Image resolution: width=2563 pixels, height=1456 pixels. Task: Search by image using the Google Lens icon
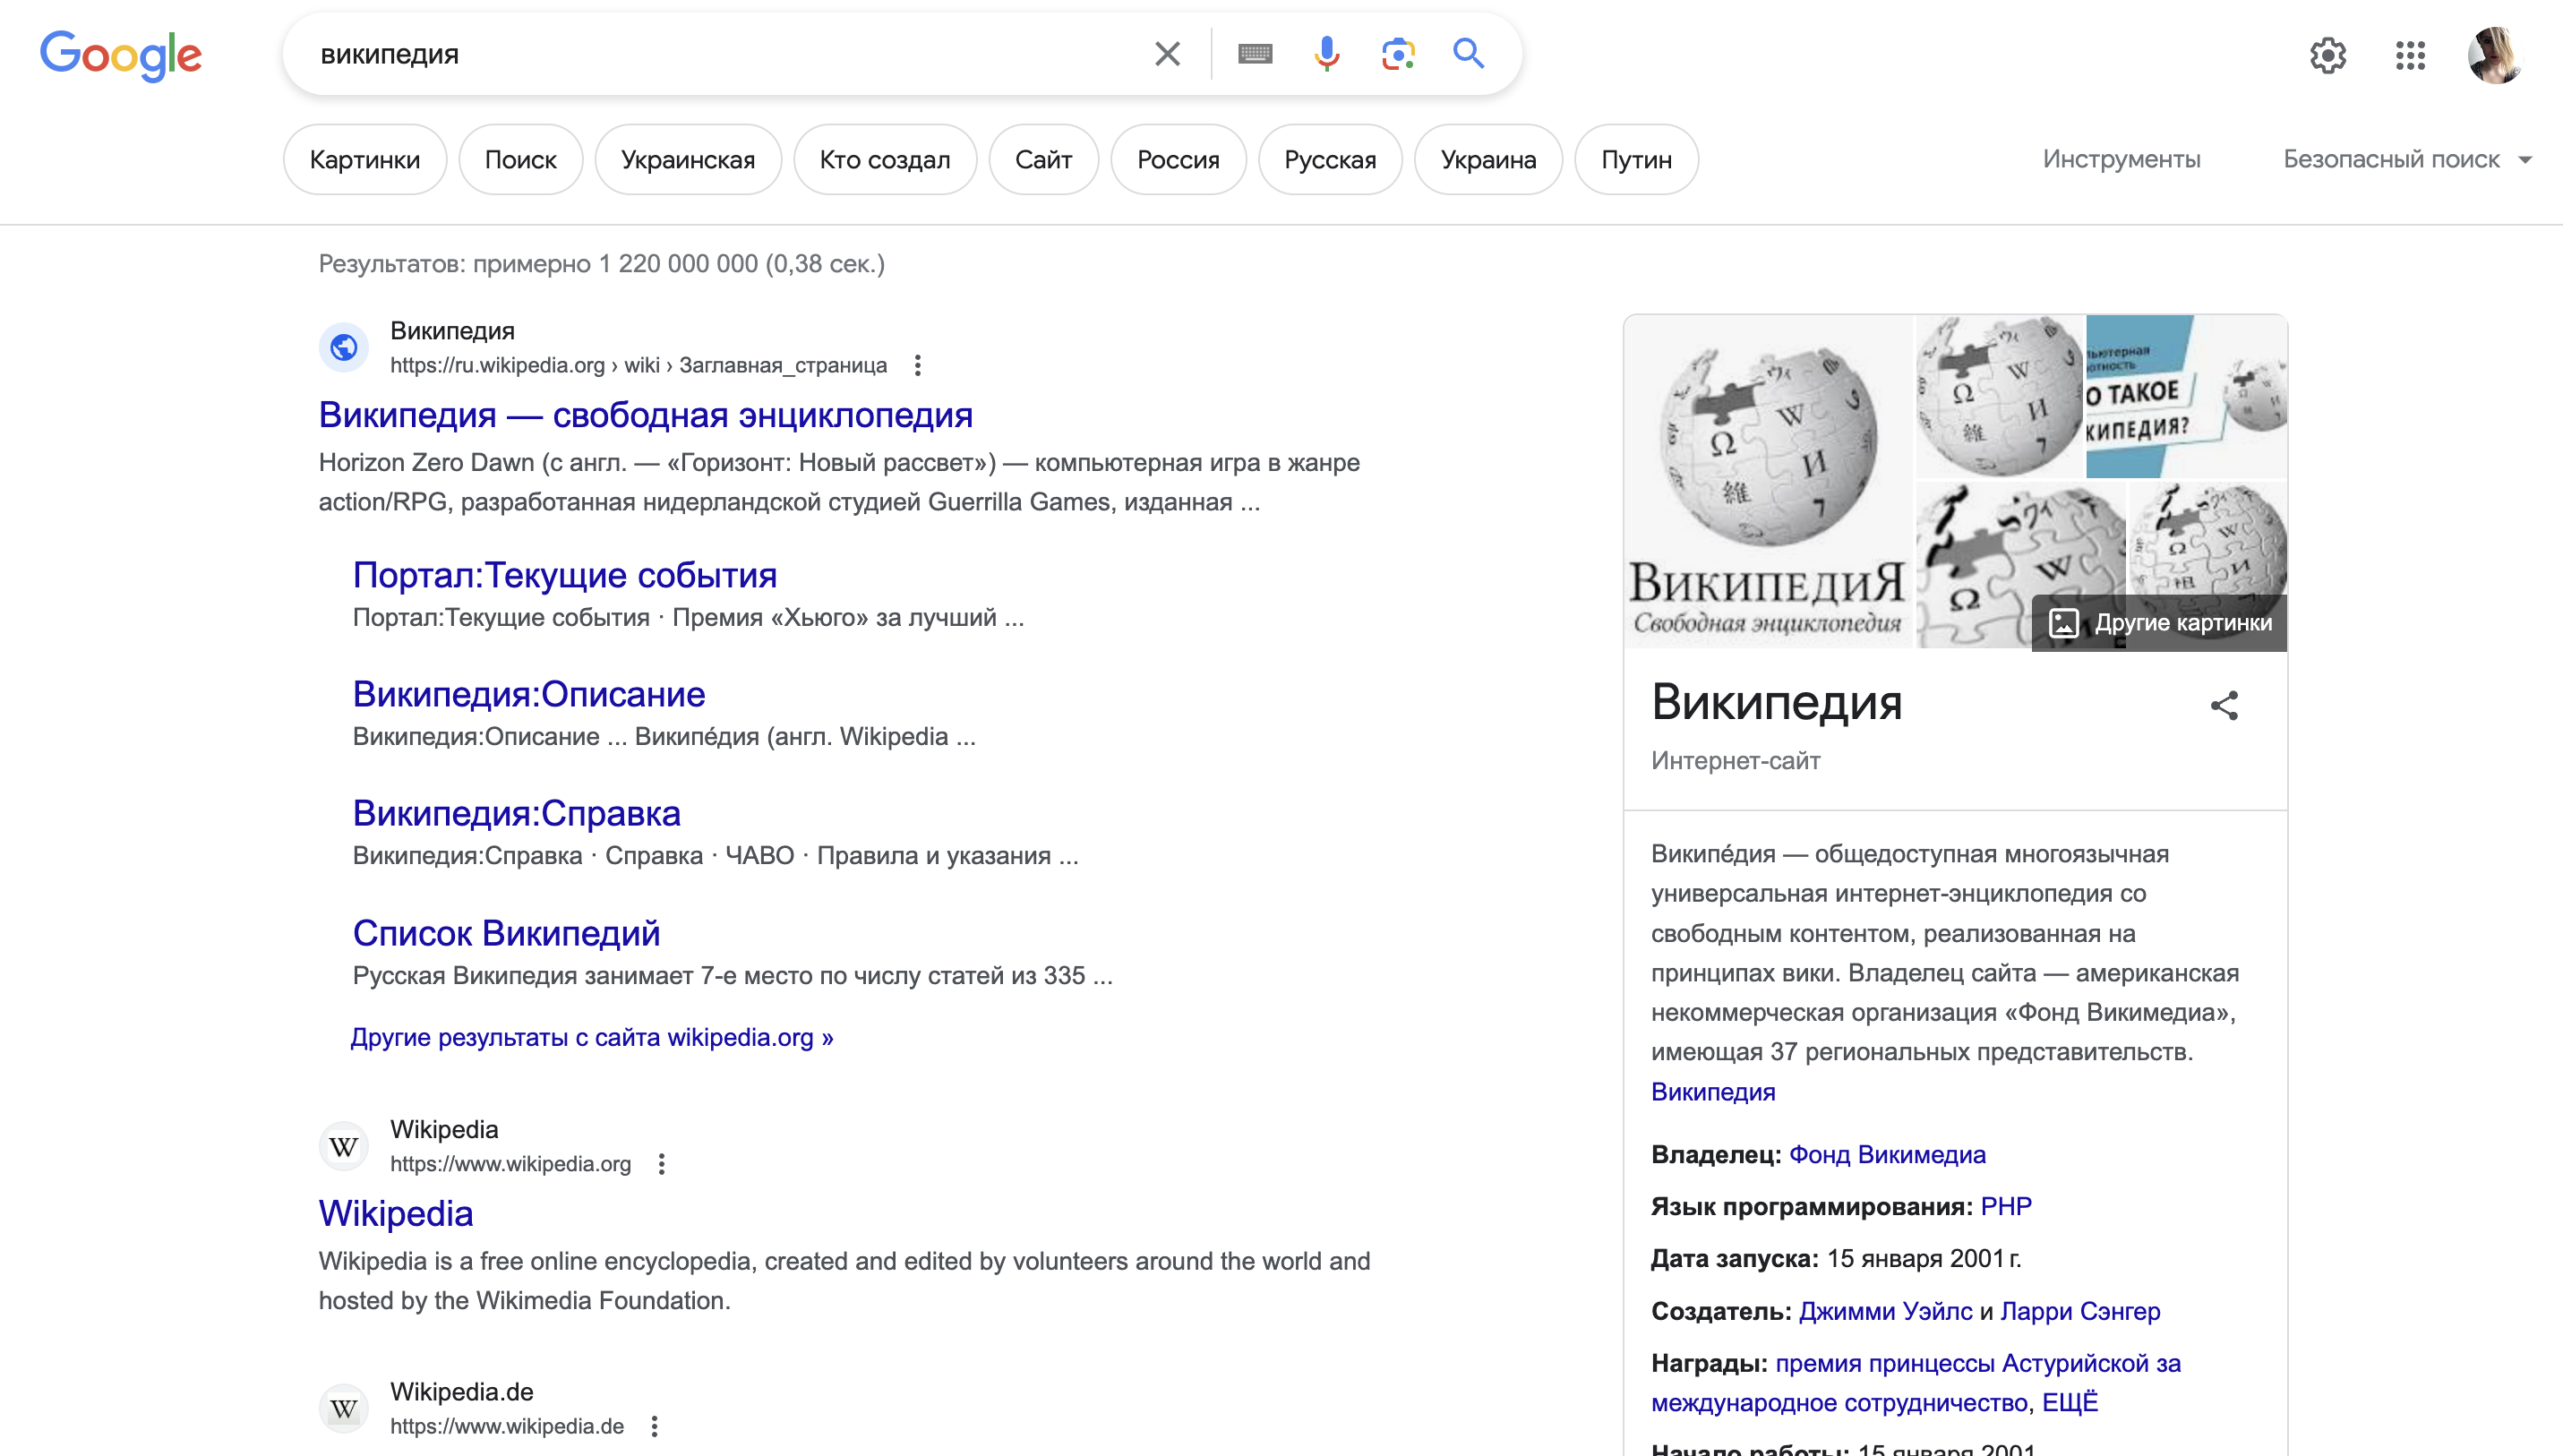(1397, 53)
